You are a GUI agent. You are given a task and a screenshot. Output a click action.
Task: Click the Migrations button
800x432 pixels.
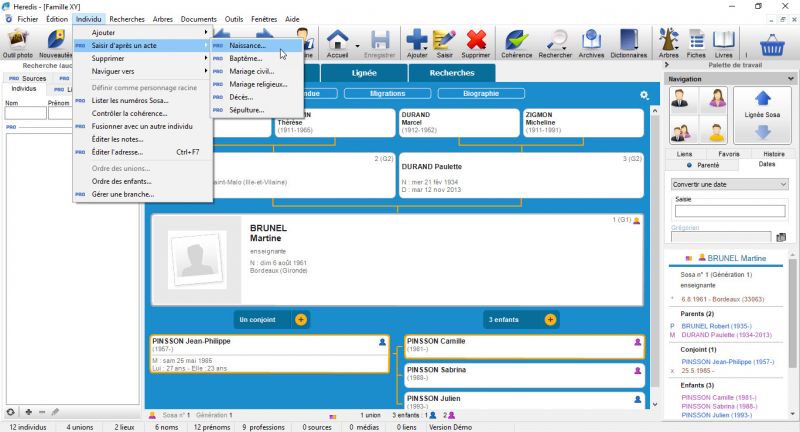(x=387, y=93)
